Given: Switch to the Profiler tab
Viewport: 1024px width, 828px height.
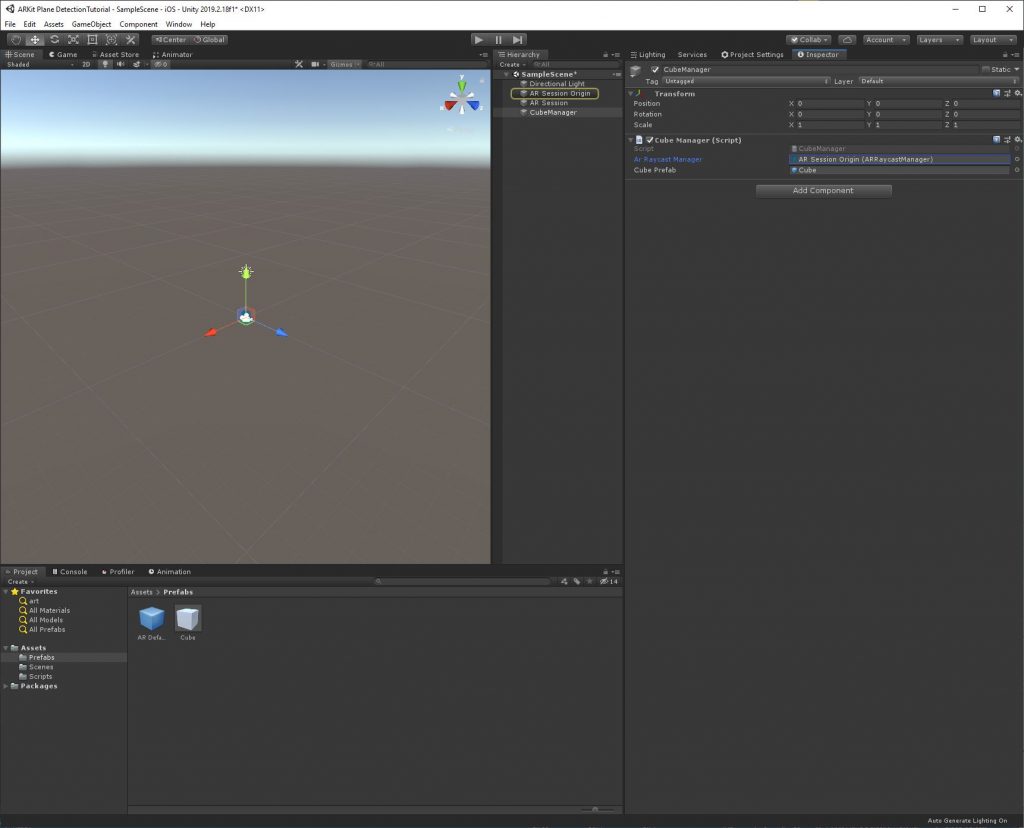Looking at the screenshot, I should point(118,572).
